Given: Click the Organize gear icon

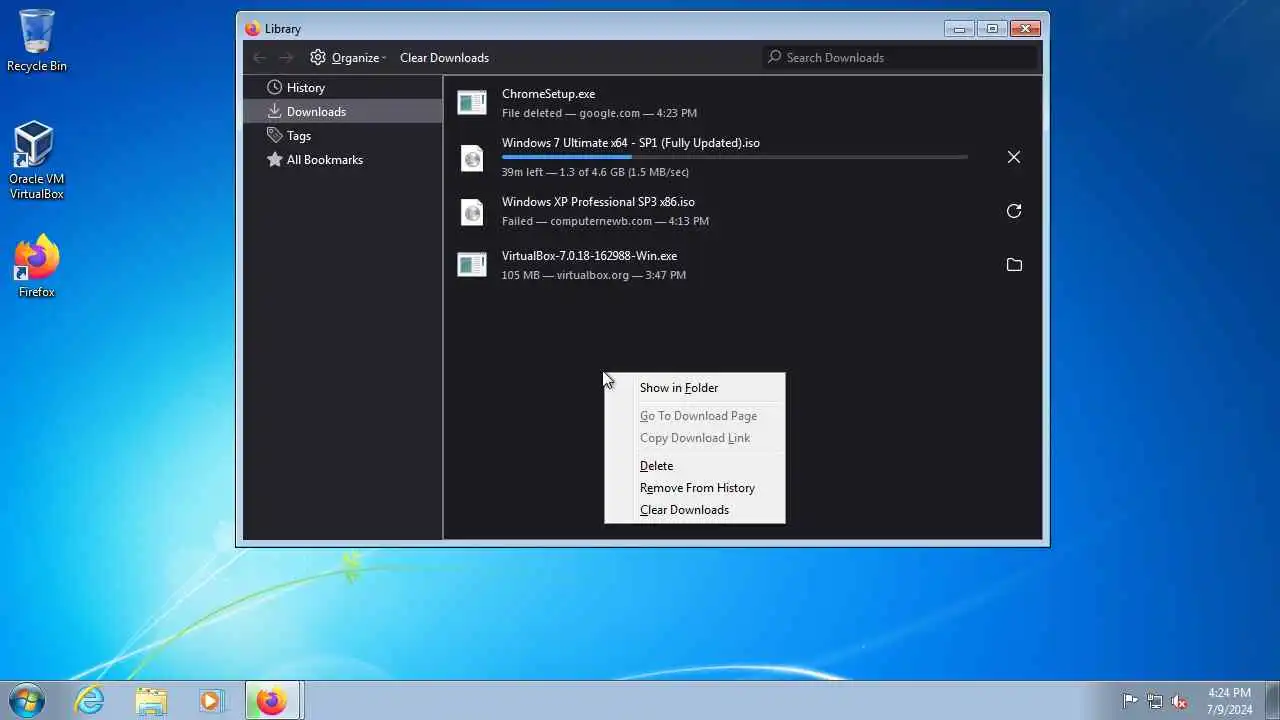Looking at the screenshot, I should coord(318,57).
